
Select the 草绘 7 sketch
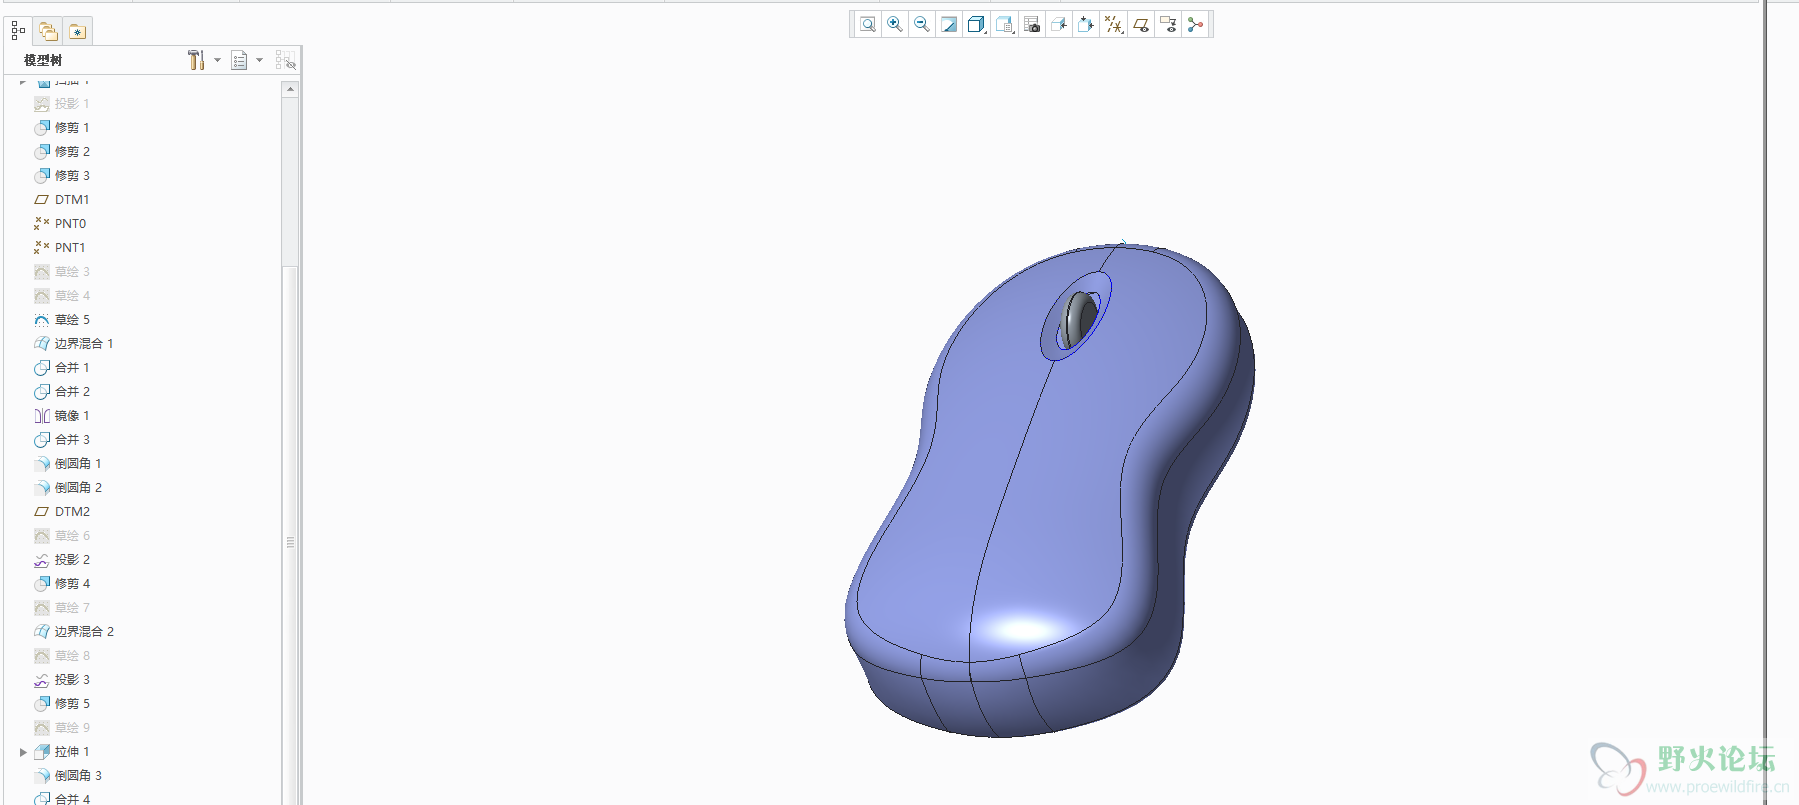pos(61,608)
